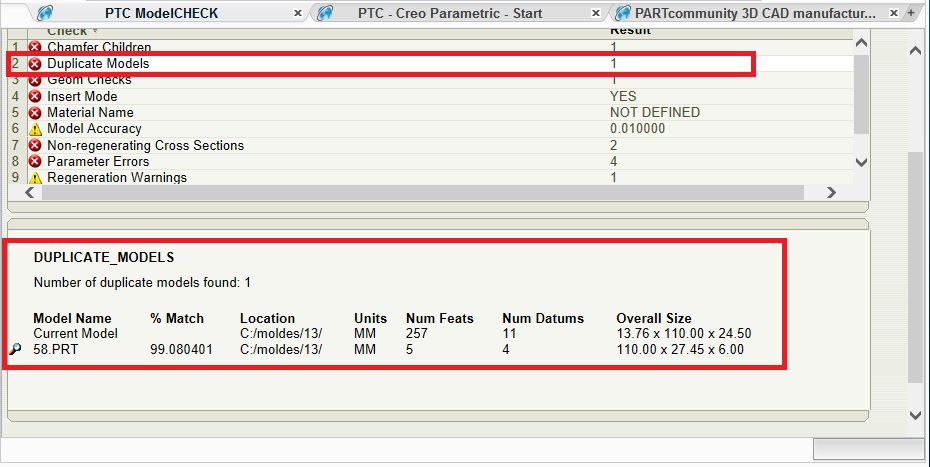
Task: Click the error icon beside Non-regenerating Cross Sections
Action: coord(35,145)
